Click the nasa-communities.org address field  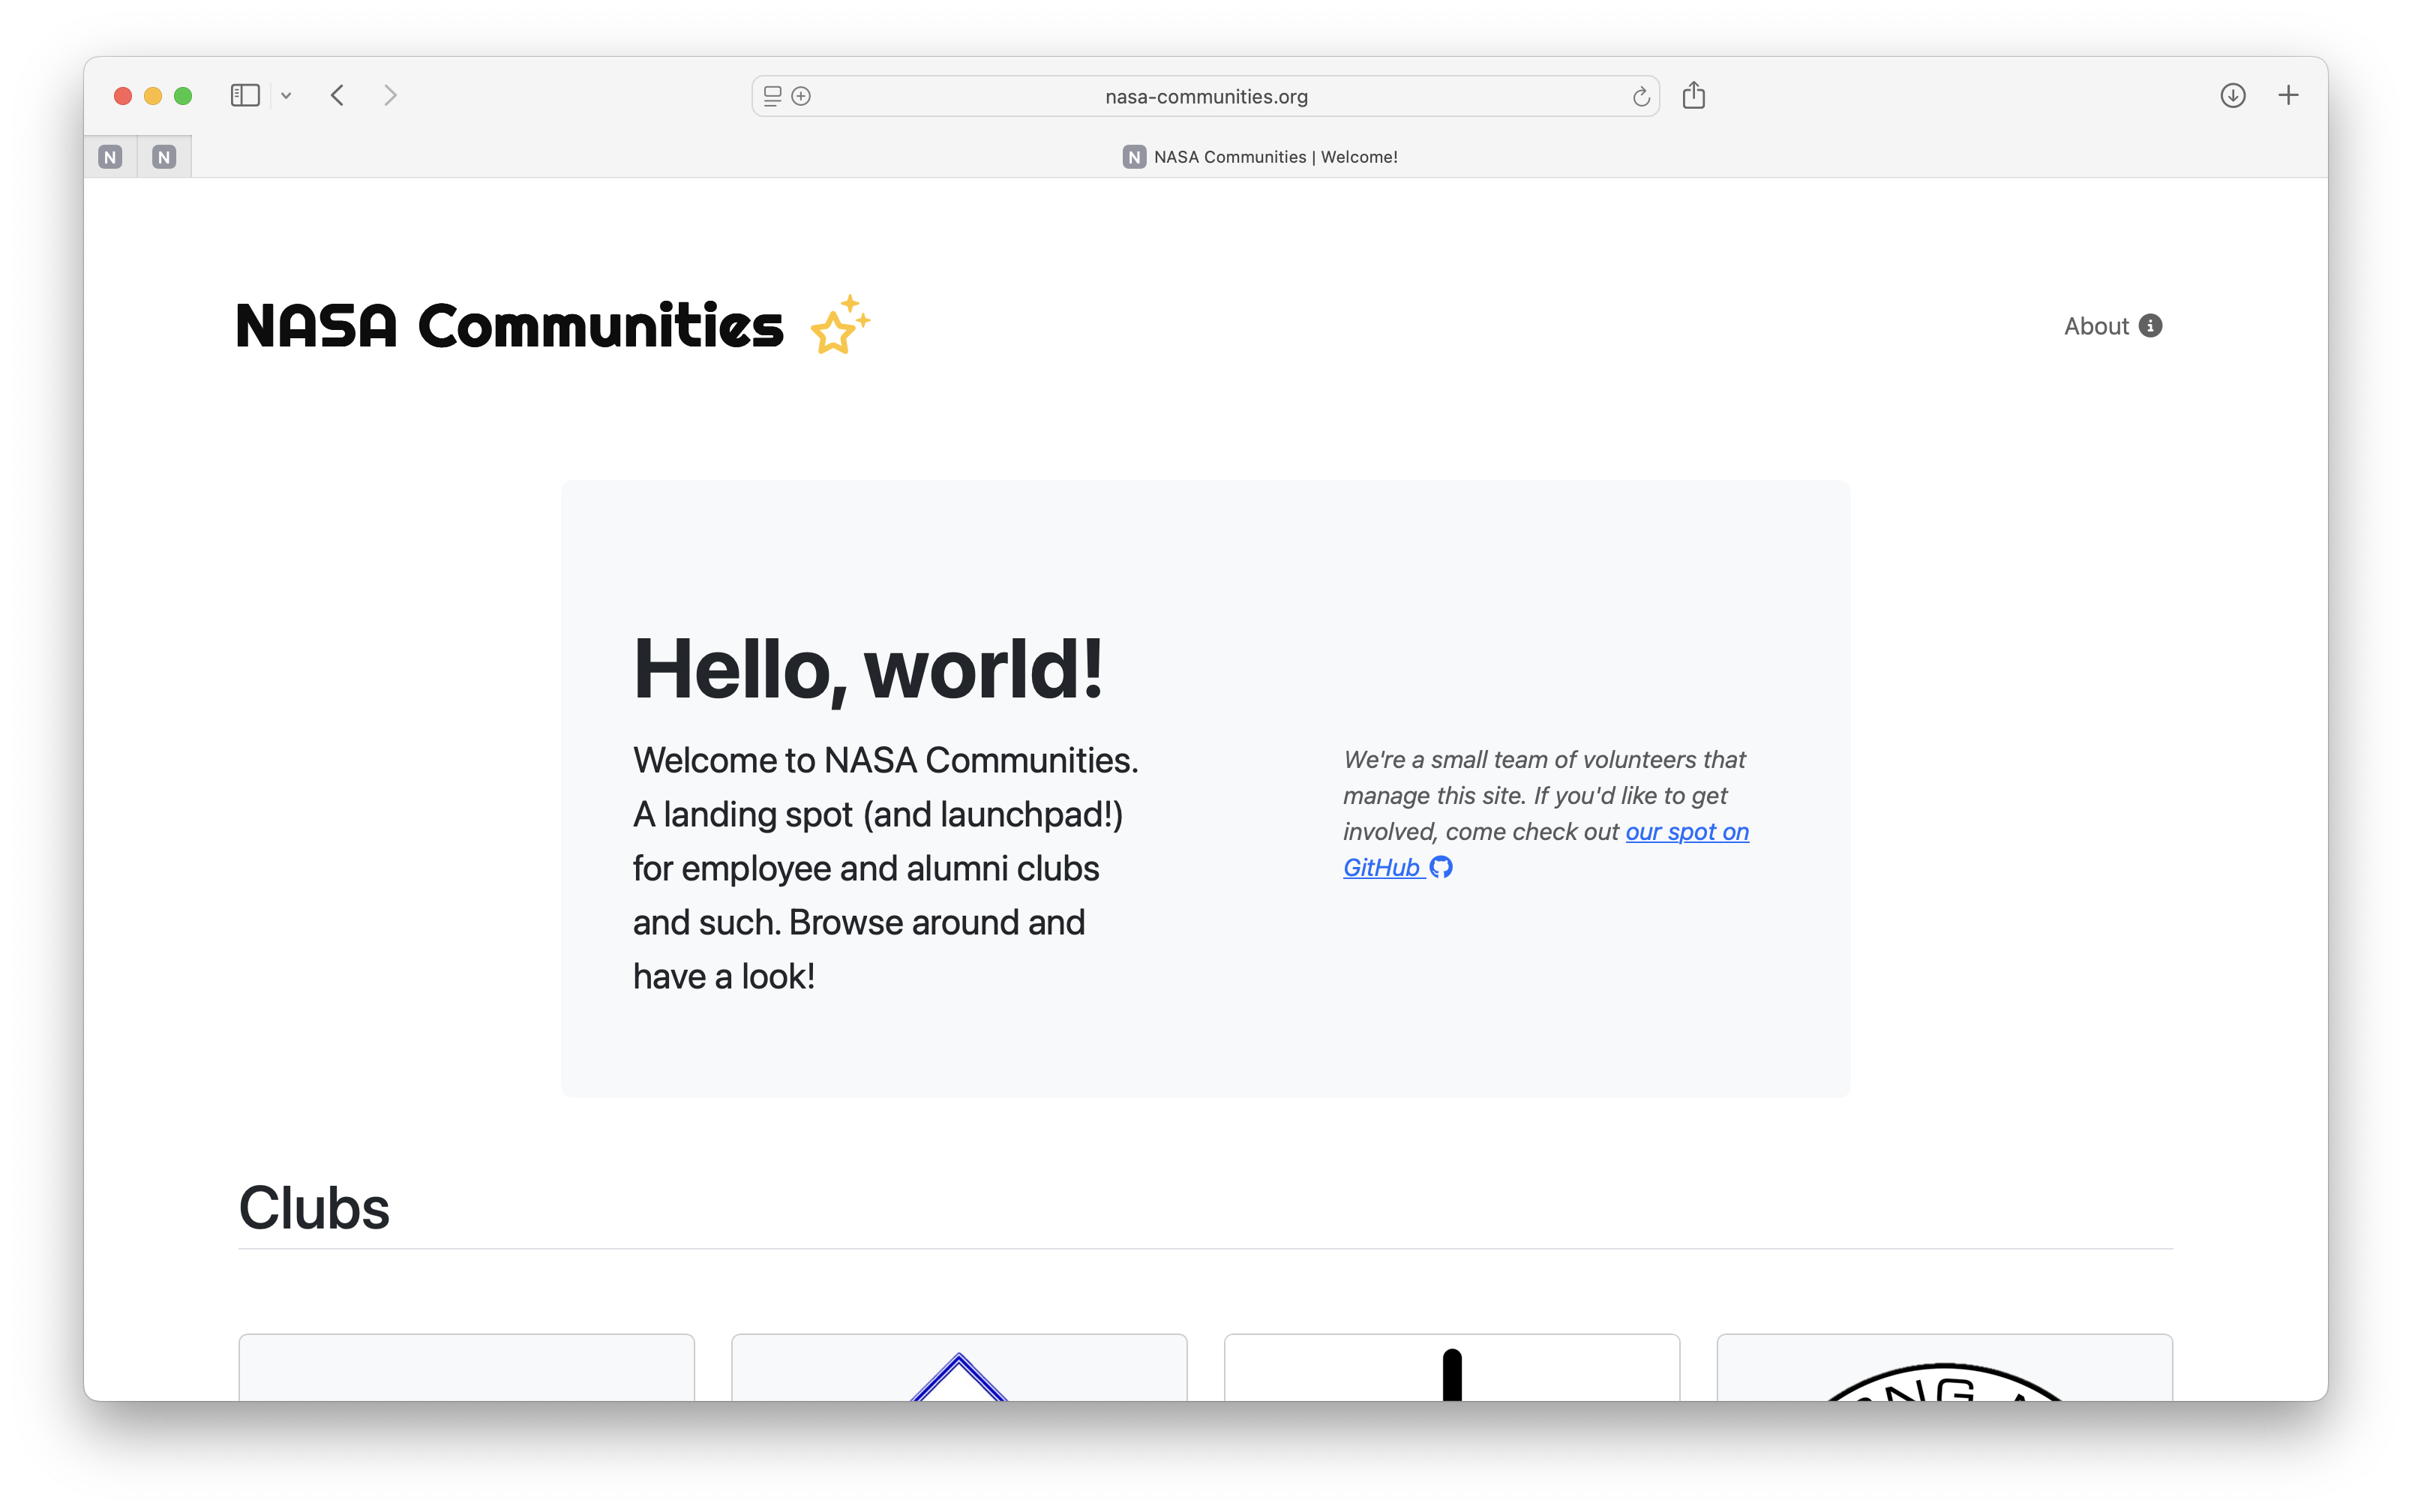coord(1205,97)
